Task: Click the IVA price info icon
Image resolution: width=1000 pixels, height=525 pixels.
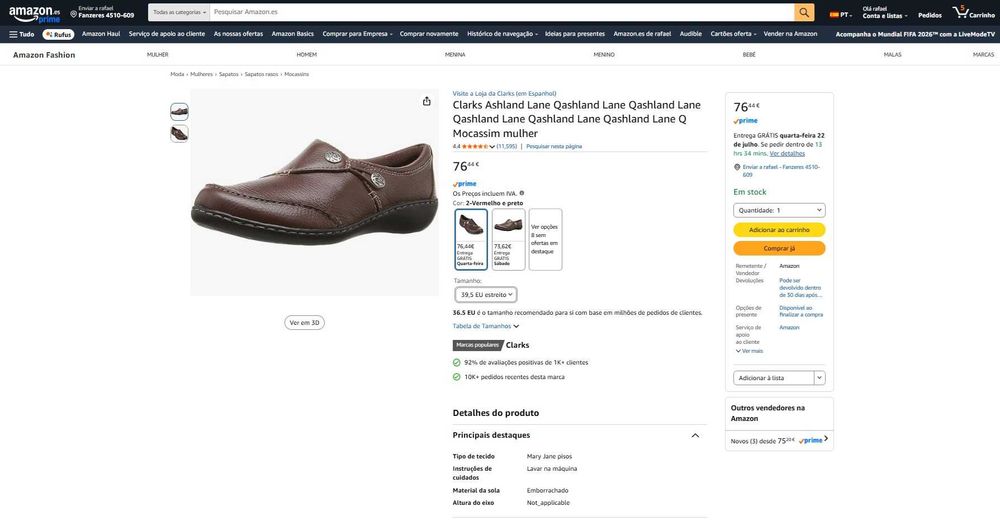Action: click(522, 193)
